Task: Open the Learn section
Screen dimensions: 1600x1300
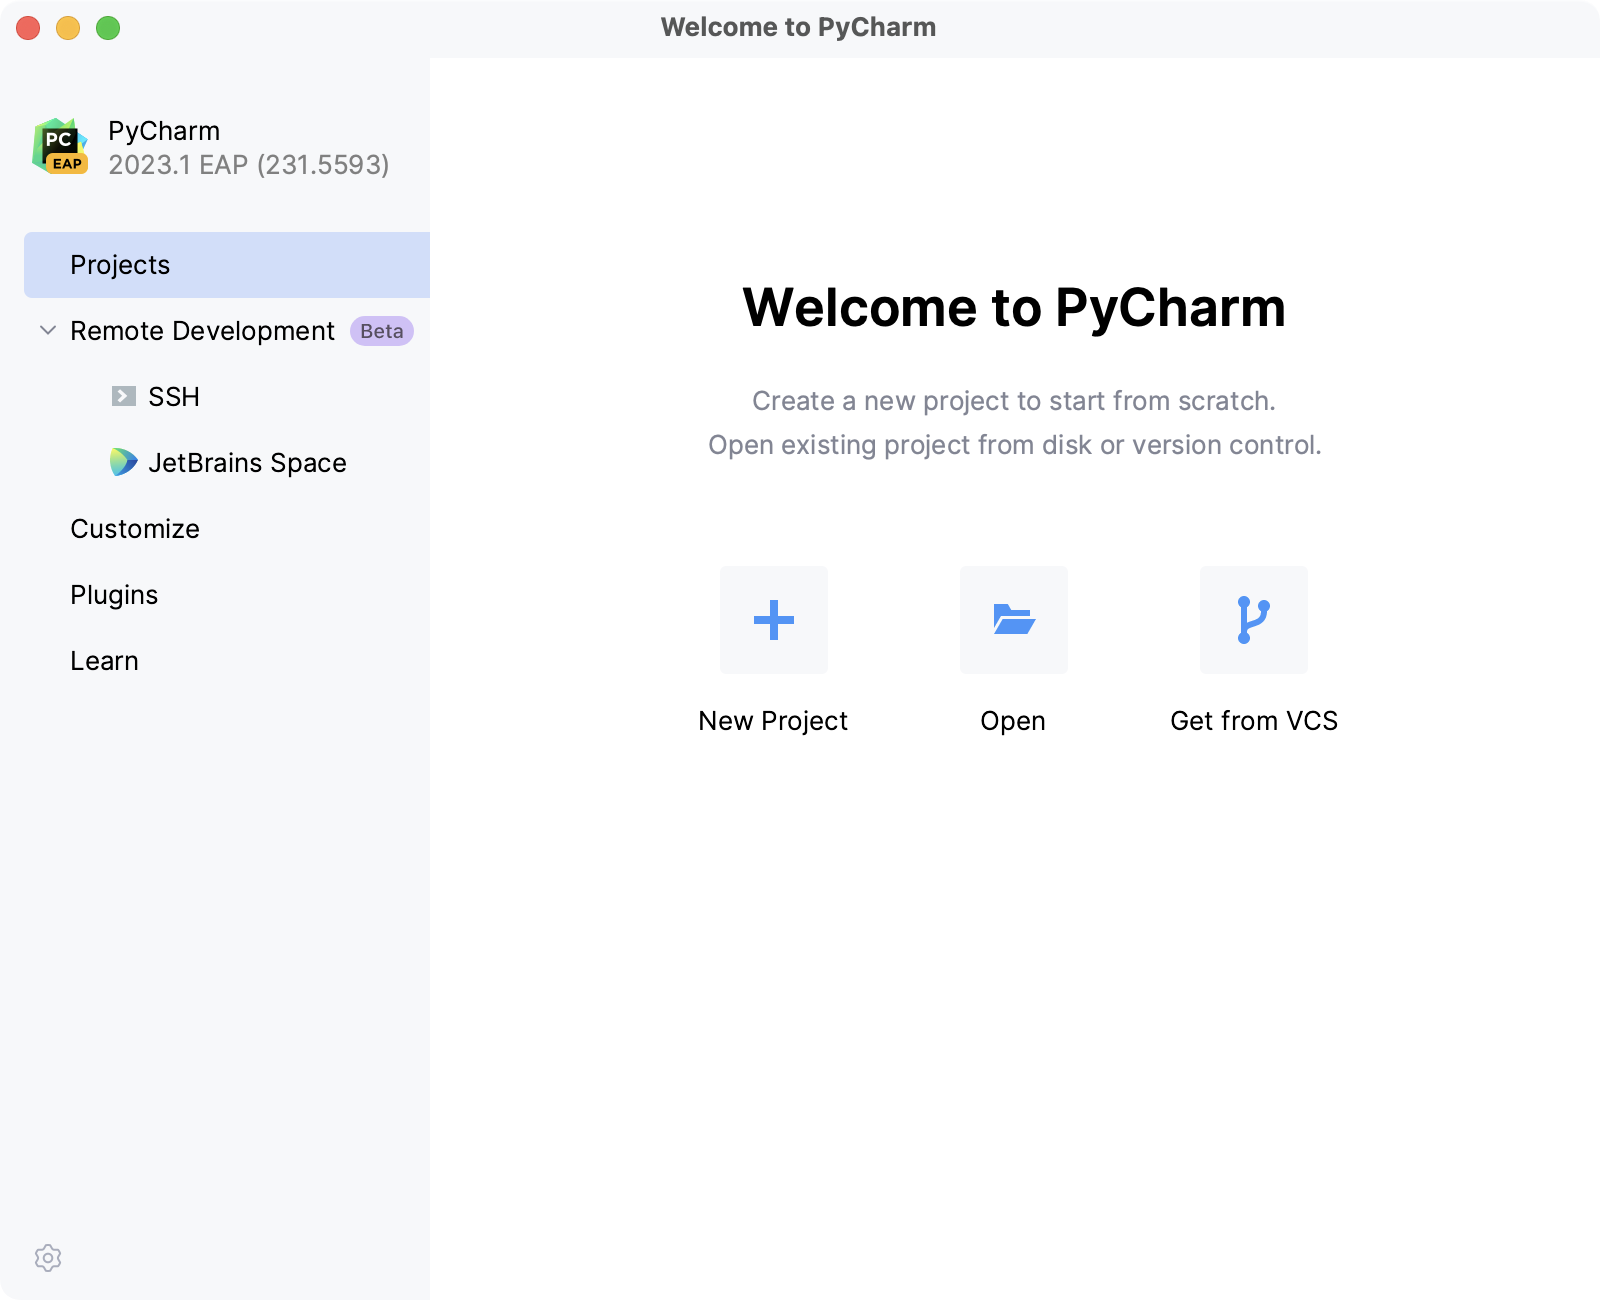Action: (104, 660)
